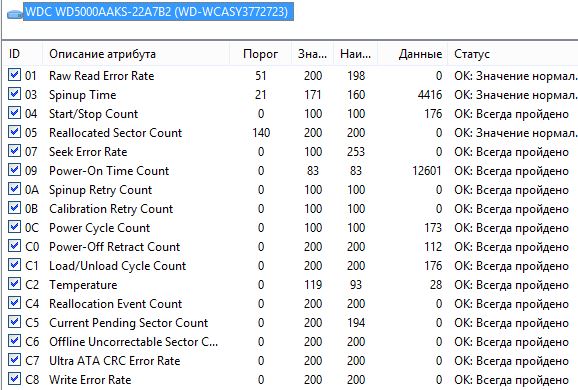Toggle the Spinup Time attribute checkbox
The width and height of the screenshot is (578, 390).
pos(14,94)
